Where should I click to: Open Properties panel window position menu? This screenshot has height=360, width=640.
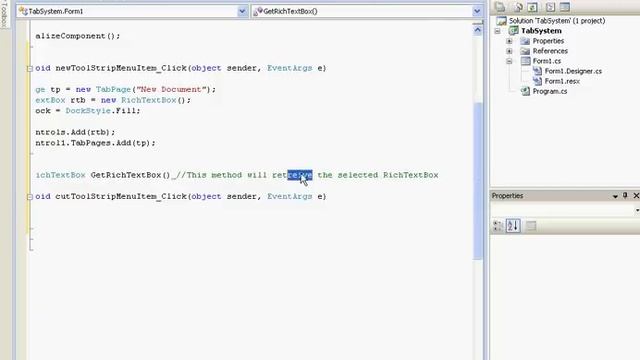(x=615, y=196)
